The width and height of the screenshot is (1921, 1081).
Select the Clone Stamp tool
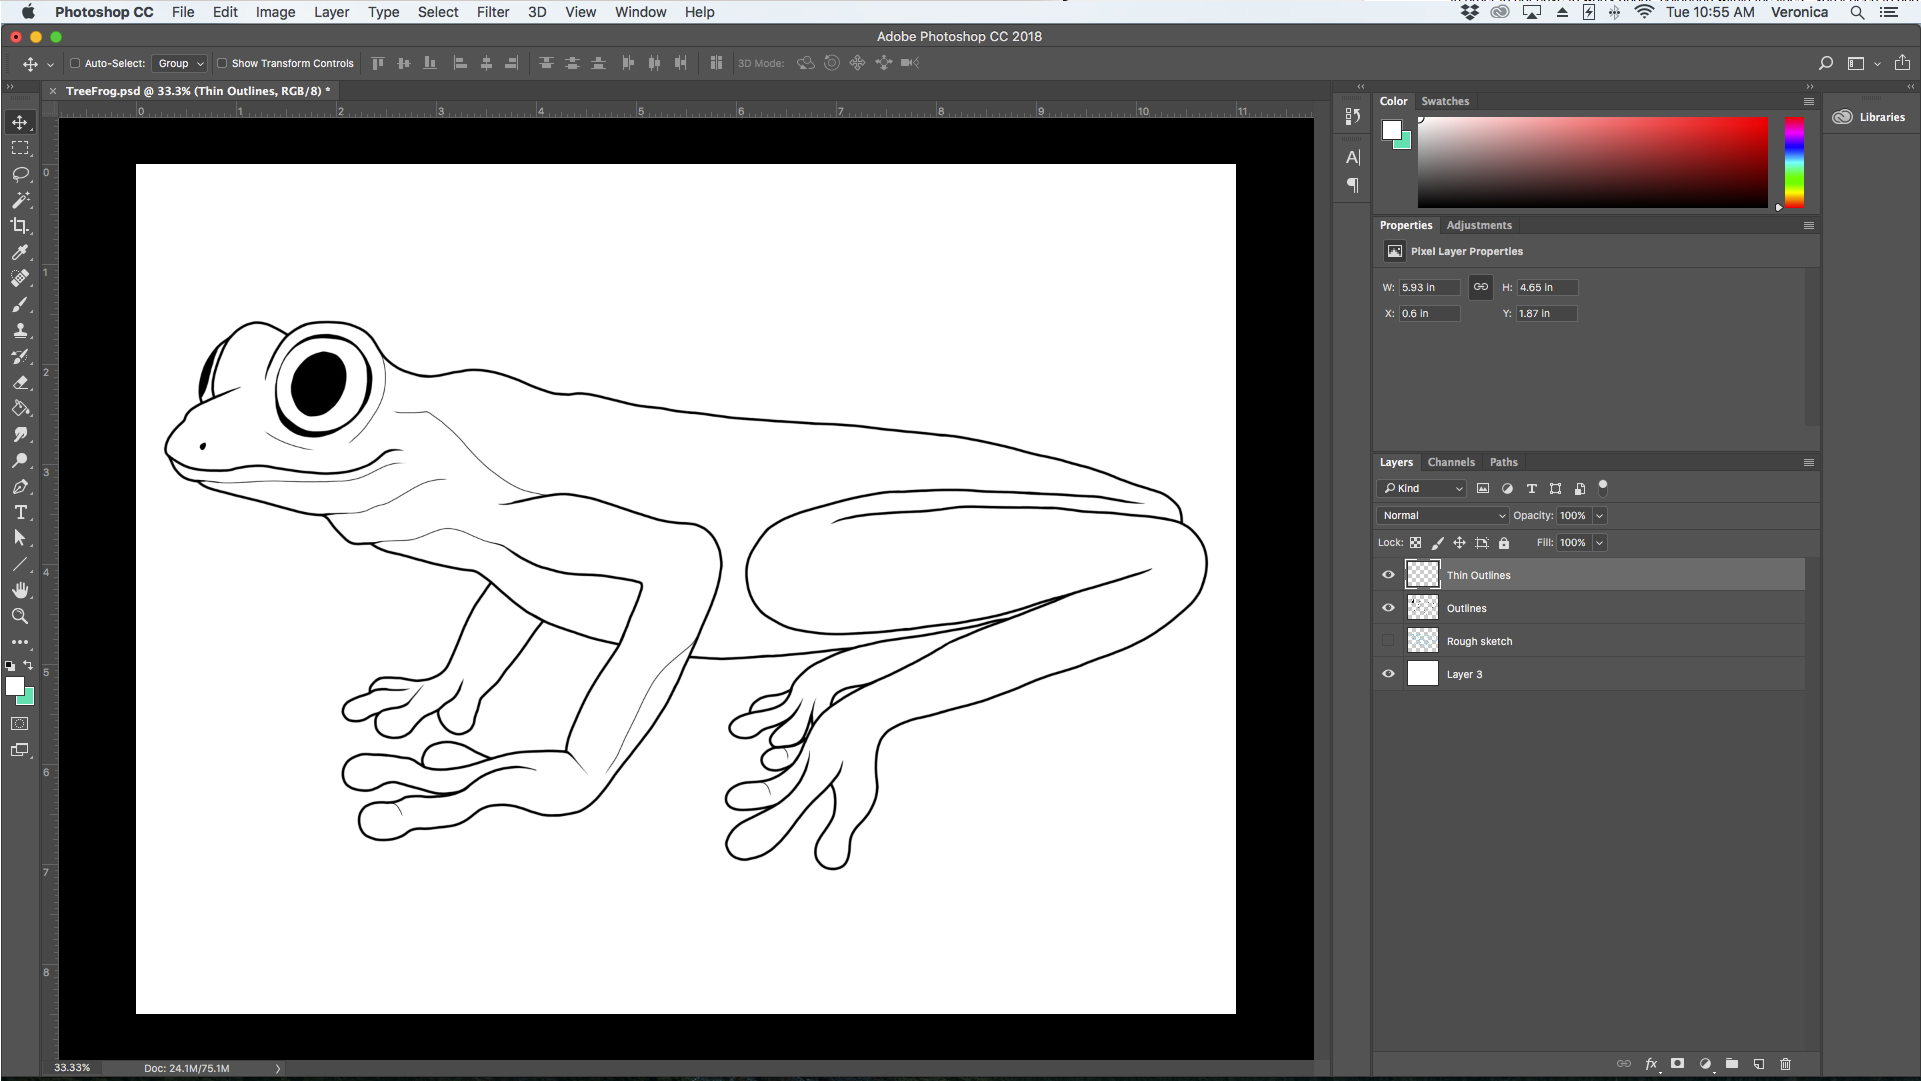(x=20, y=330)
